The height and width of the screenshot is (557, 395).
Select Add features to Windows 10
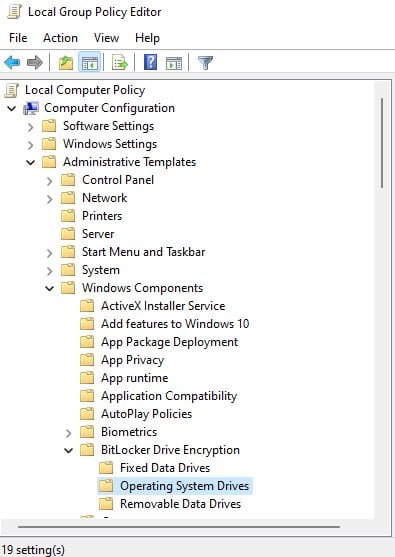pyautogui.click(x=175, y=324)
